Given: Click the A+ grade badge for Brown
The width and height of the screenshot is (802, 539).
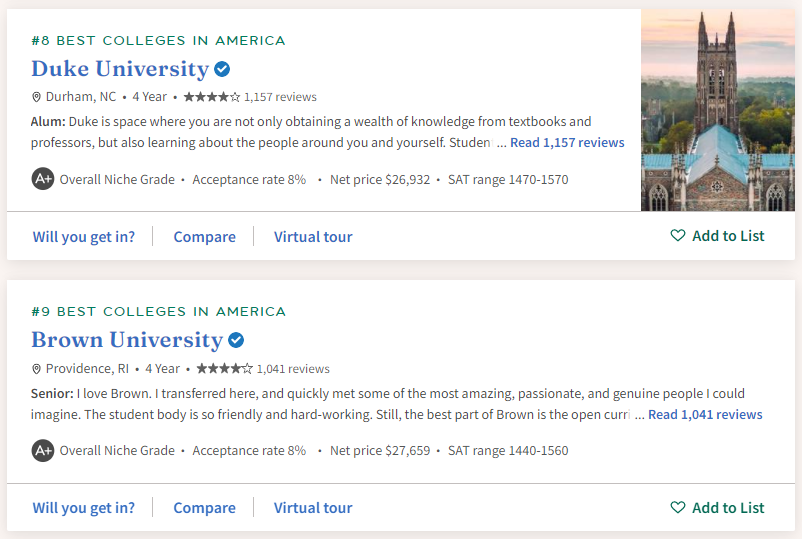Looking at the screenshot, I should click(x=42, y=451).
